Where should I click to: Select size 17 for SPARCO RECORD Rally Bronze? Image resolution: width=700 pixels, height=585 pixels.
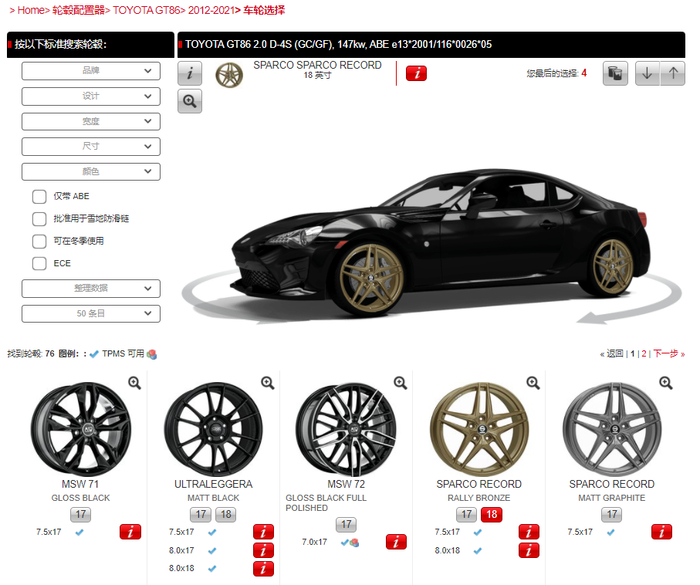466,514
